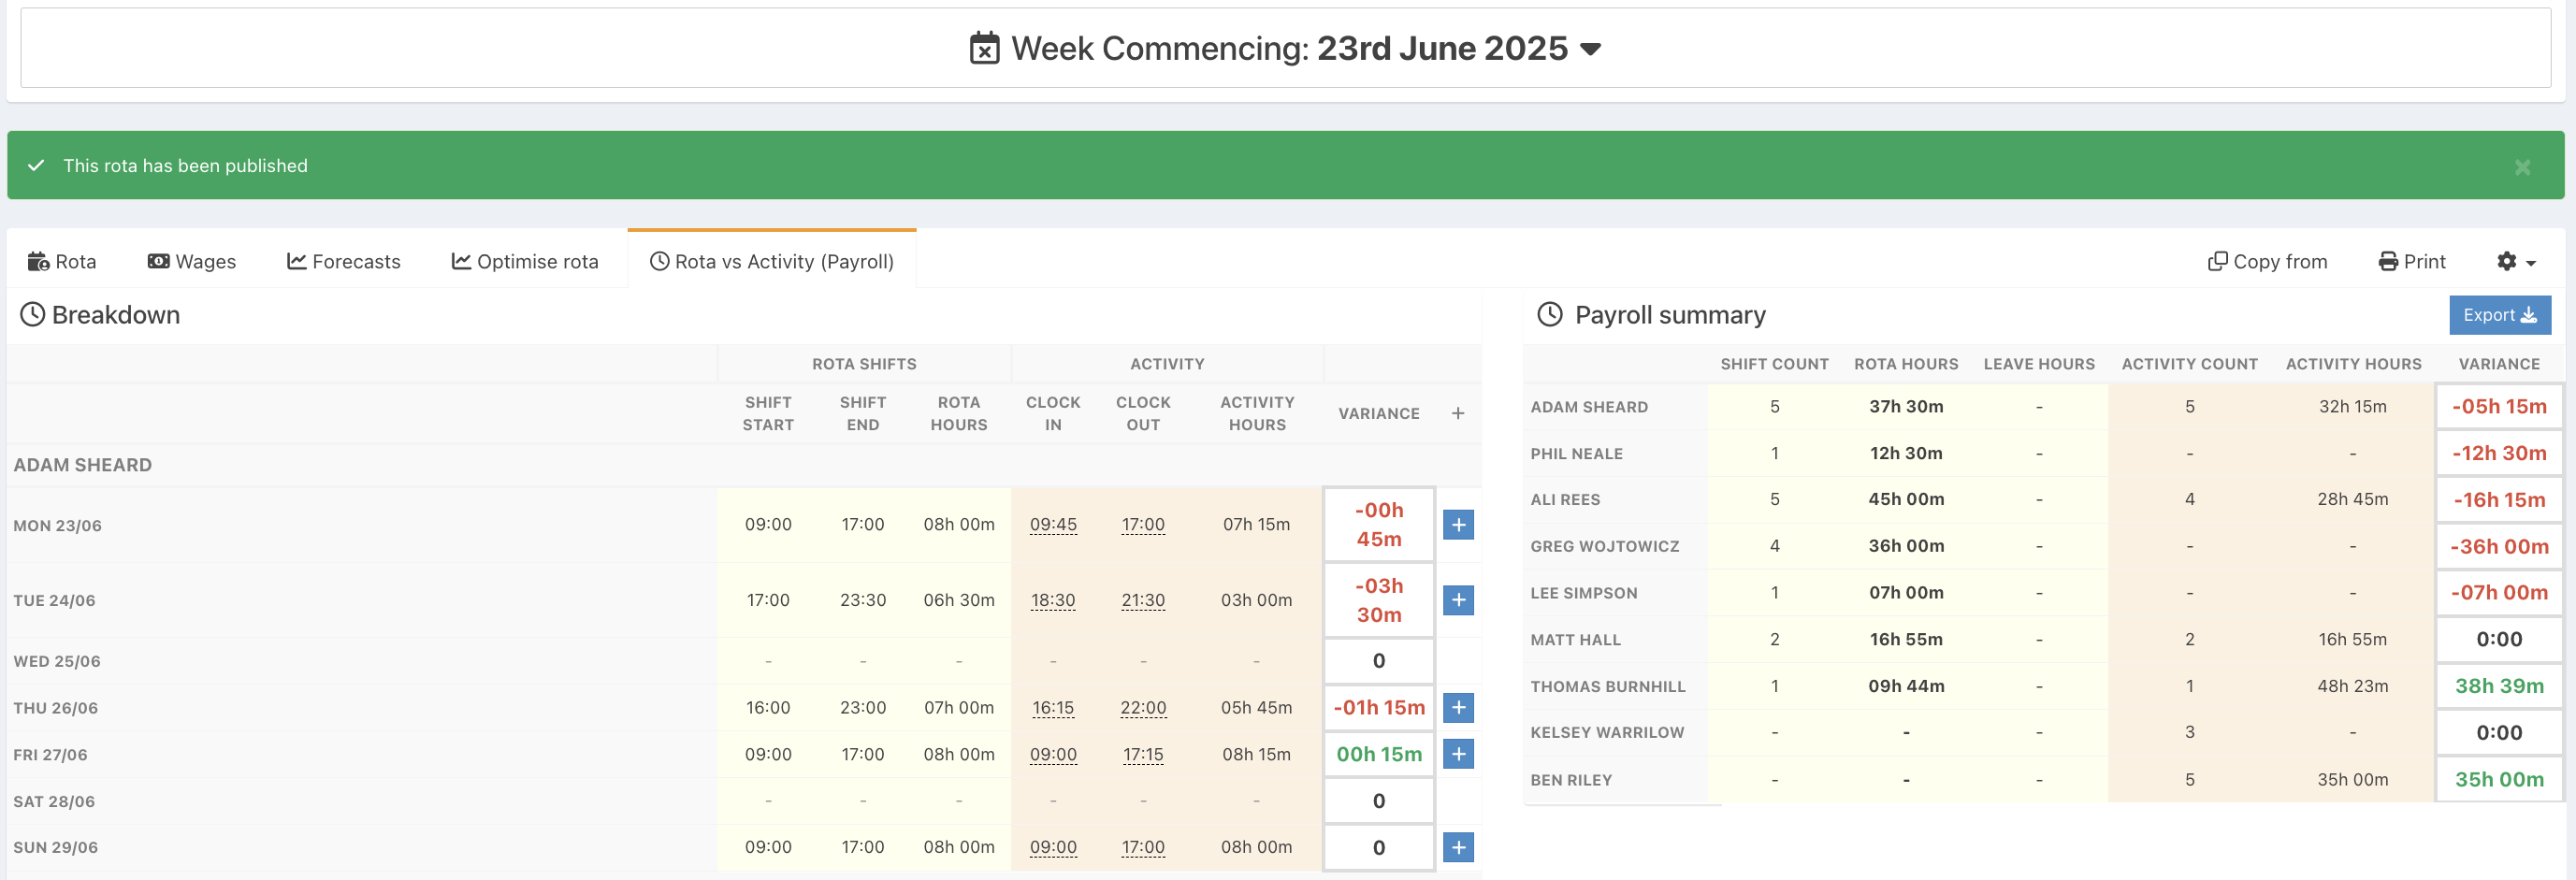Add activity for Monday 23/06 row

pyautogui.click(x=1458, y=525)
